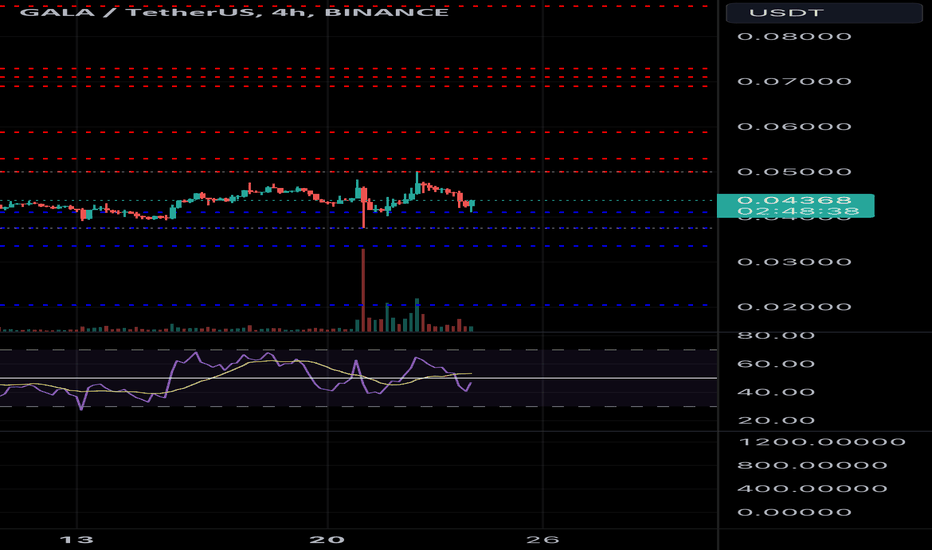
Task: Click the RSI 80.00 scale label
Action: (x=776, y=336)
